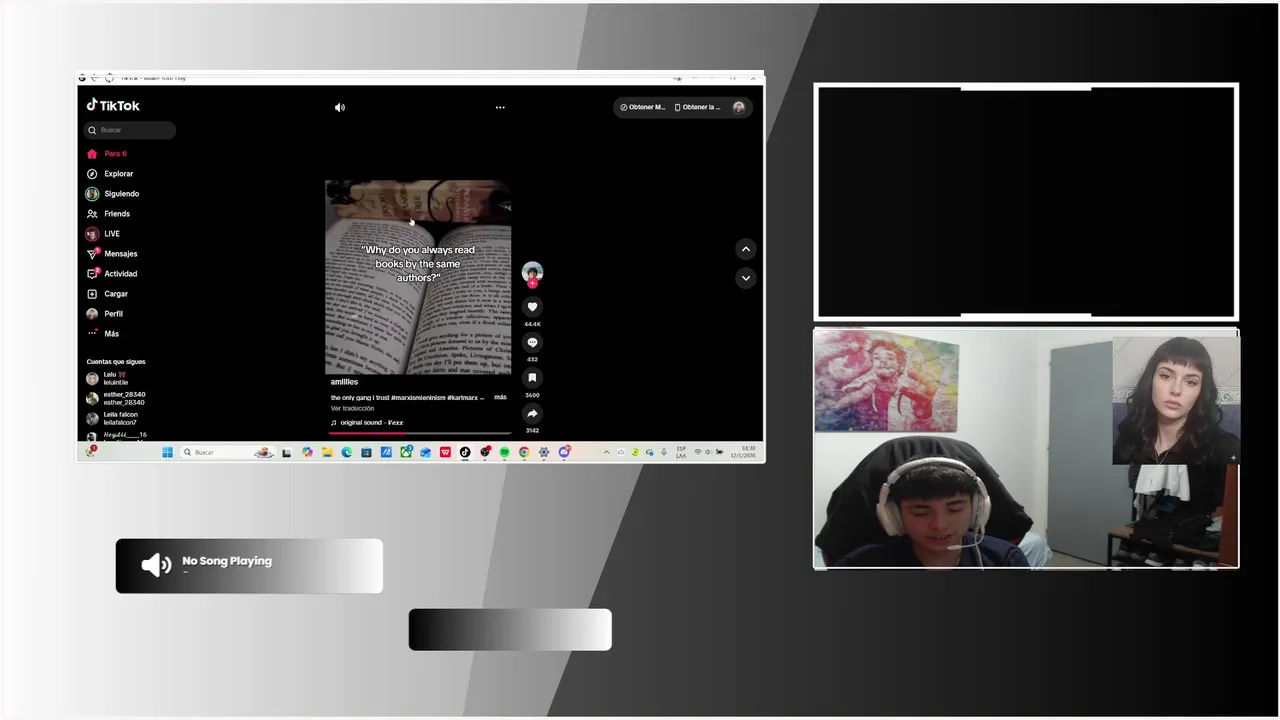Open the TikTok app in the taskbar
1280x720 pixels.
[465, 452]
